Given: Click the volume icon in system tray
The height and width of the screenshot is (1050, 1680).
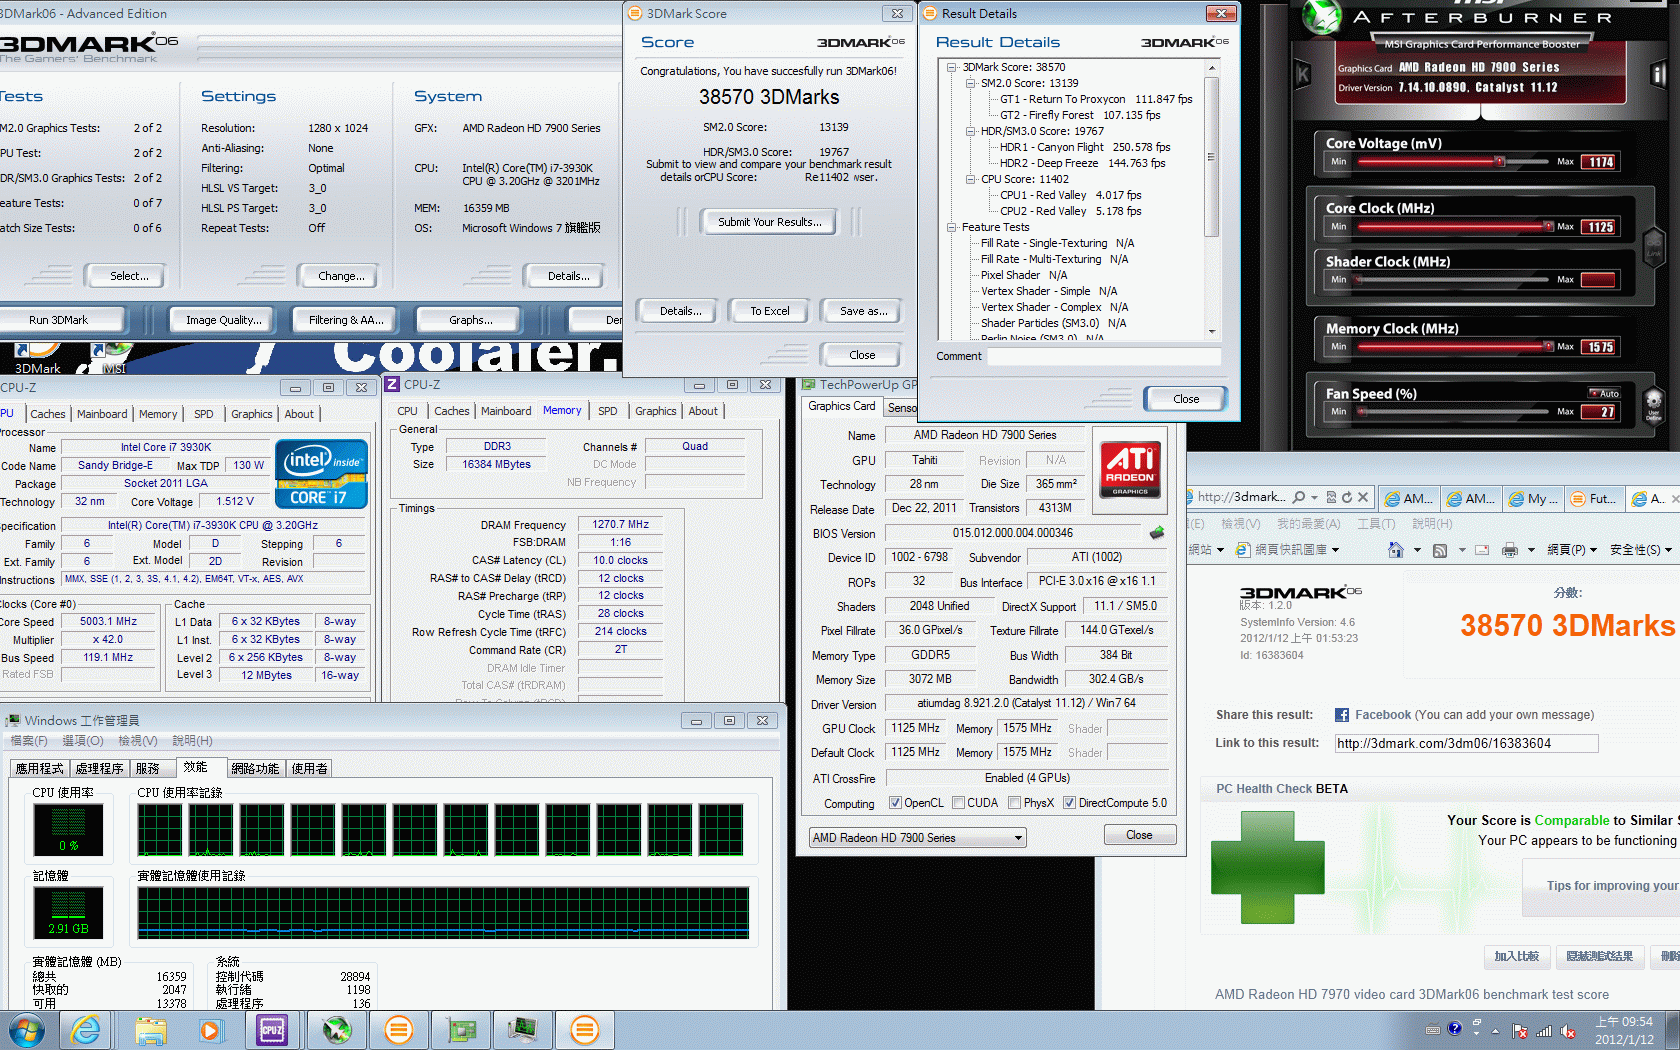Looking at the screenshot, I should point(1569,1031).
